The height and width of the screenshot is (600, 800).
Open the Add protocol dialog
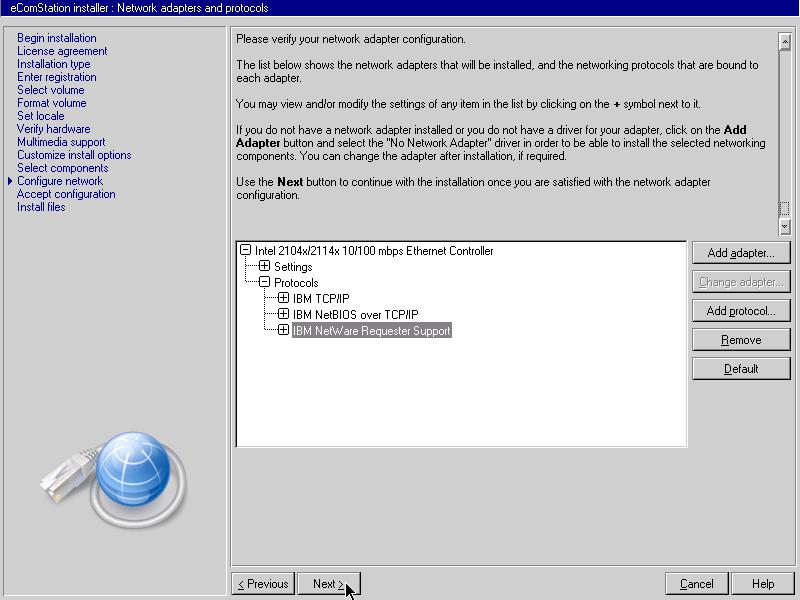741,311
